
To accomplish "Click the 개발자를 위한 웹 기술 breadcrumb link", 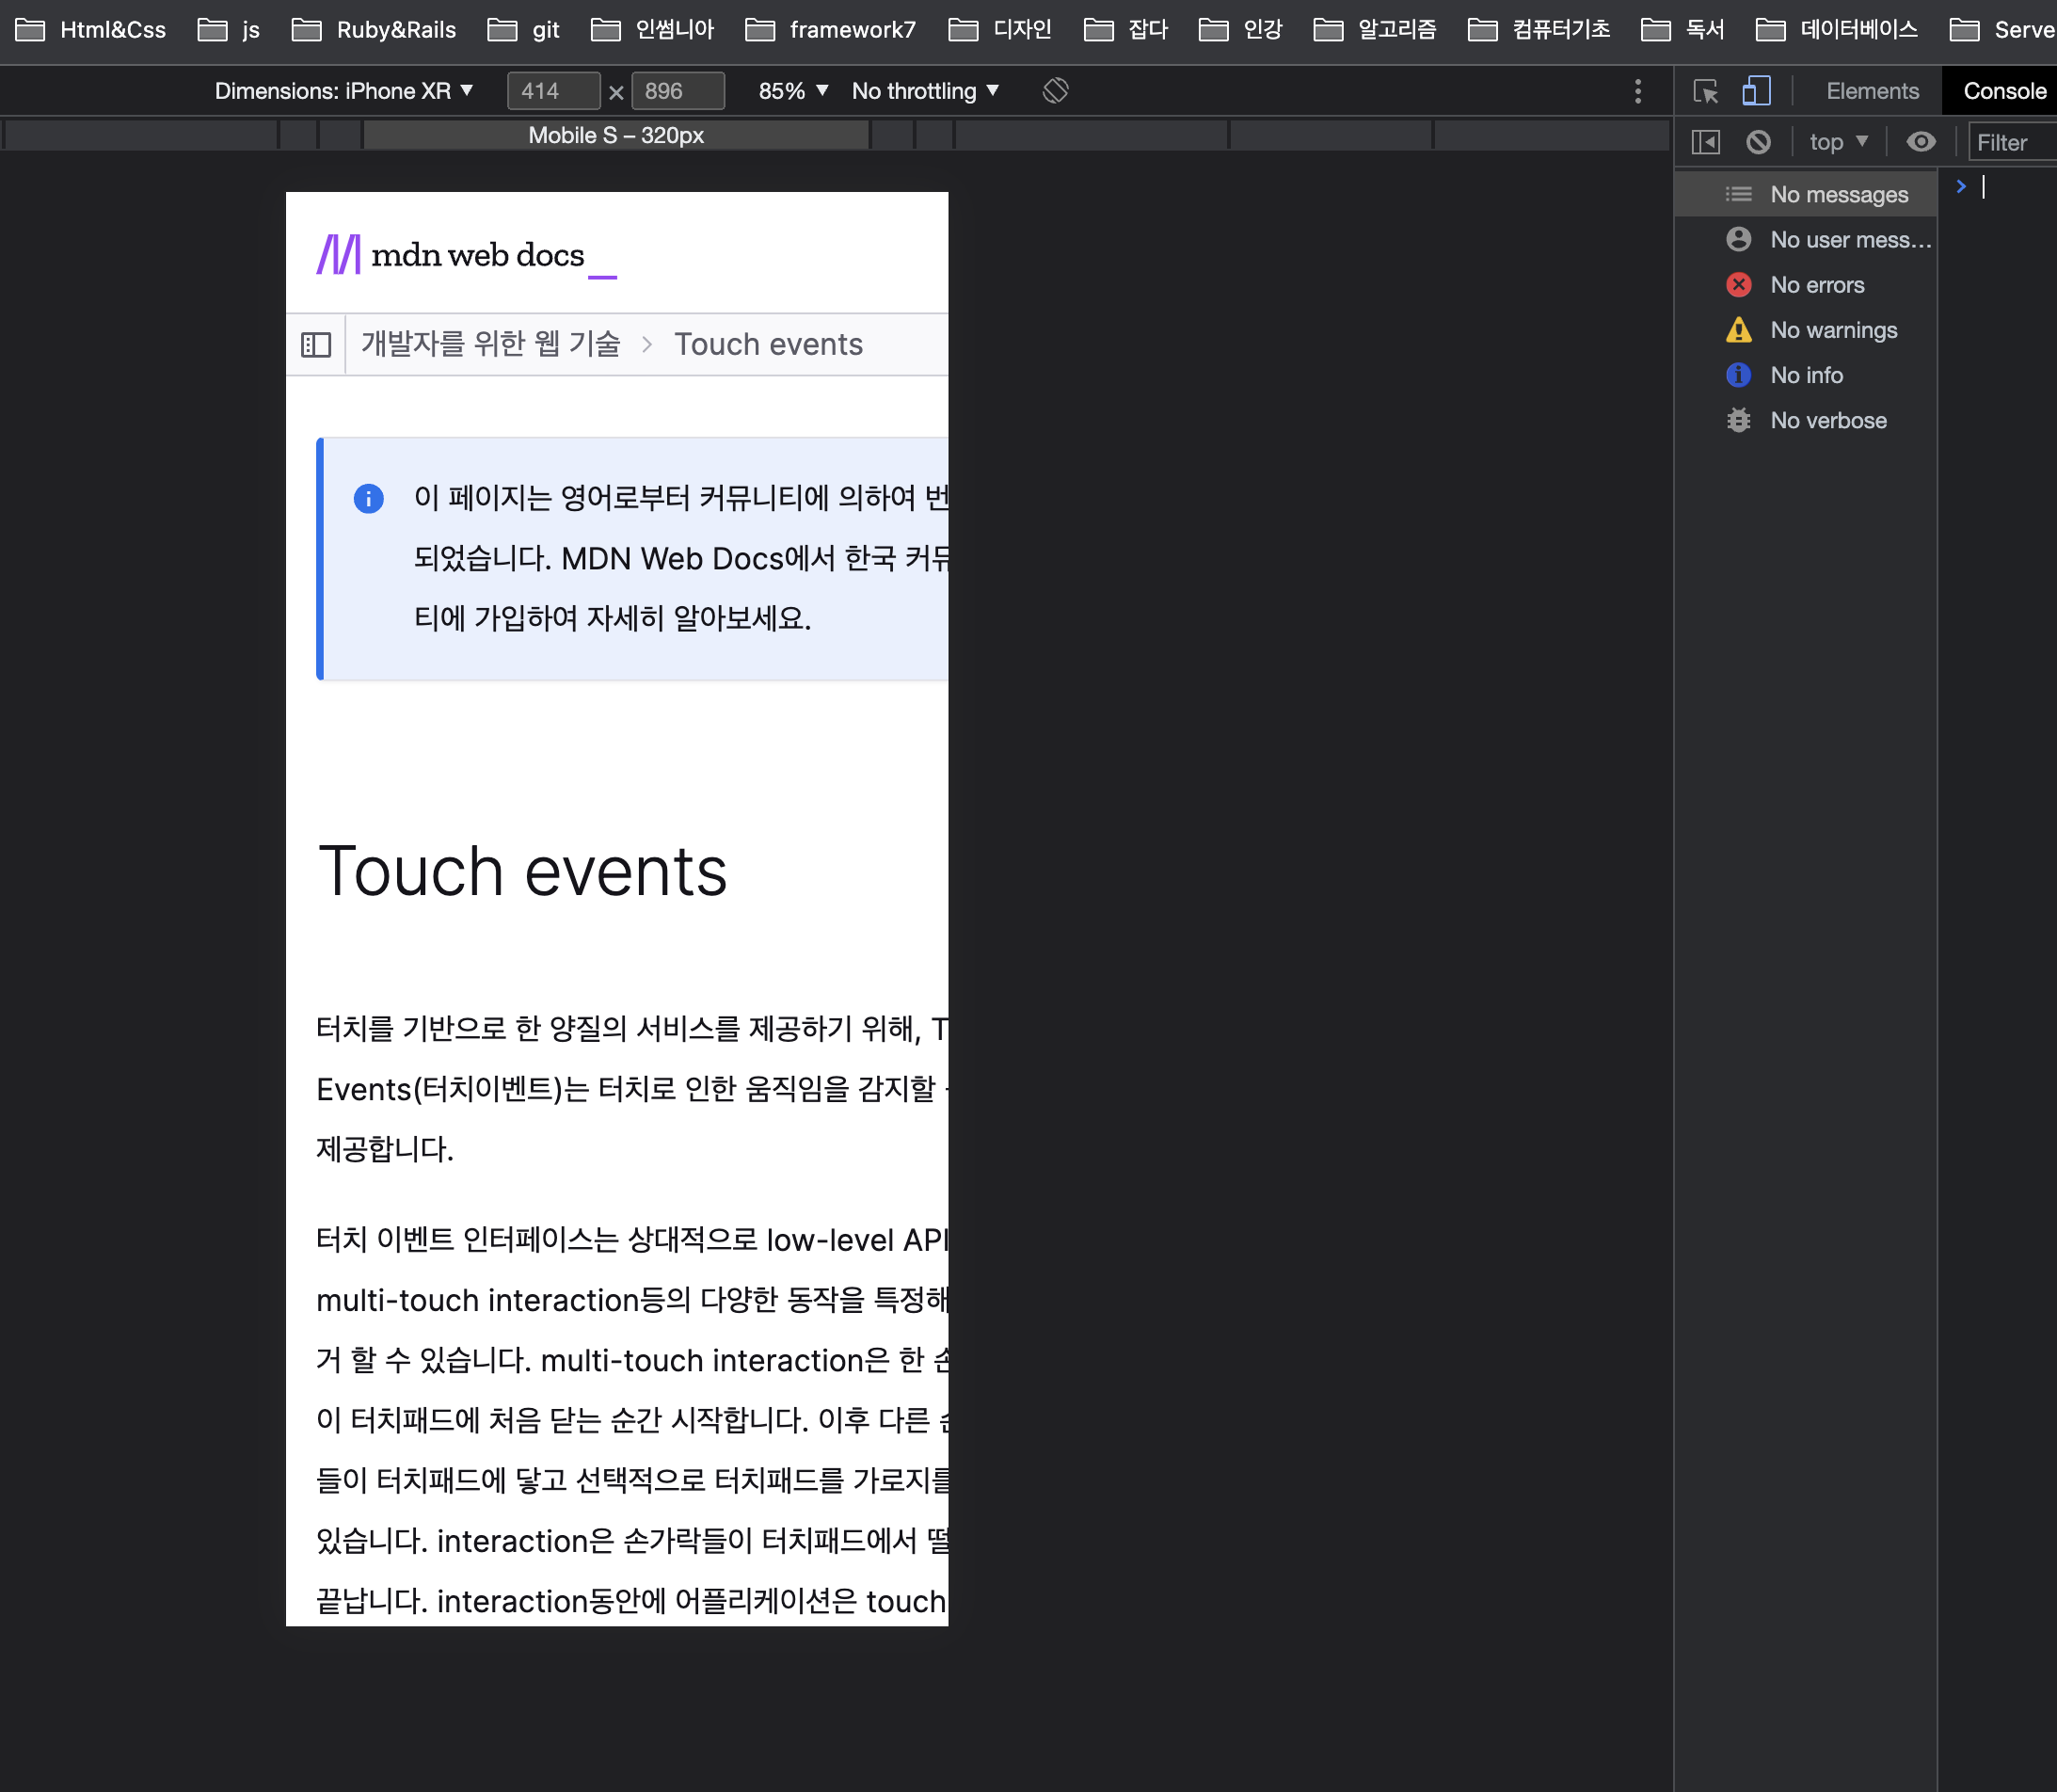I will click(490, 344).
